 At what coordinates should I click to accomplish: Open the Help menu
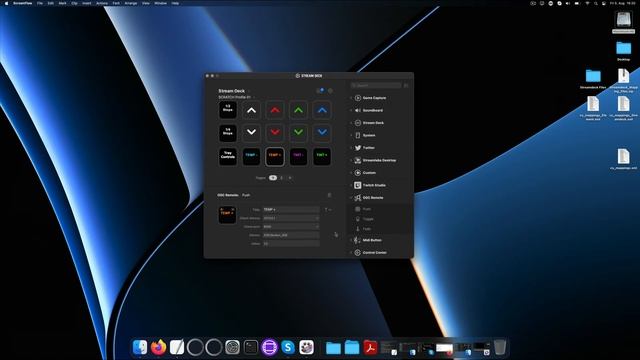(x=175, y=3)
